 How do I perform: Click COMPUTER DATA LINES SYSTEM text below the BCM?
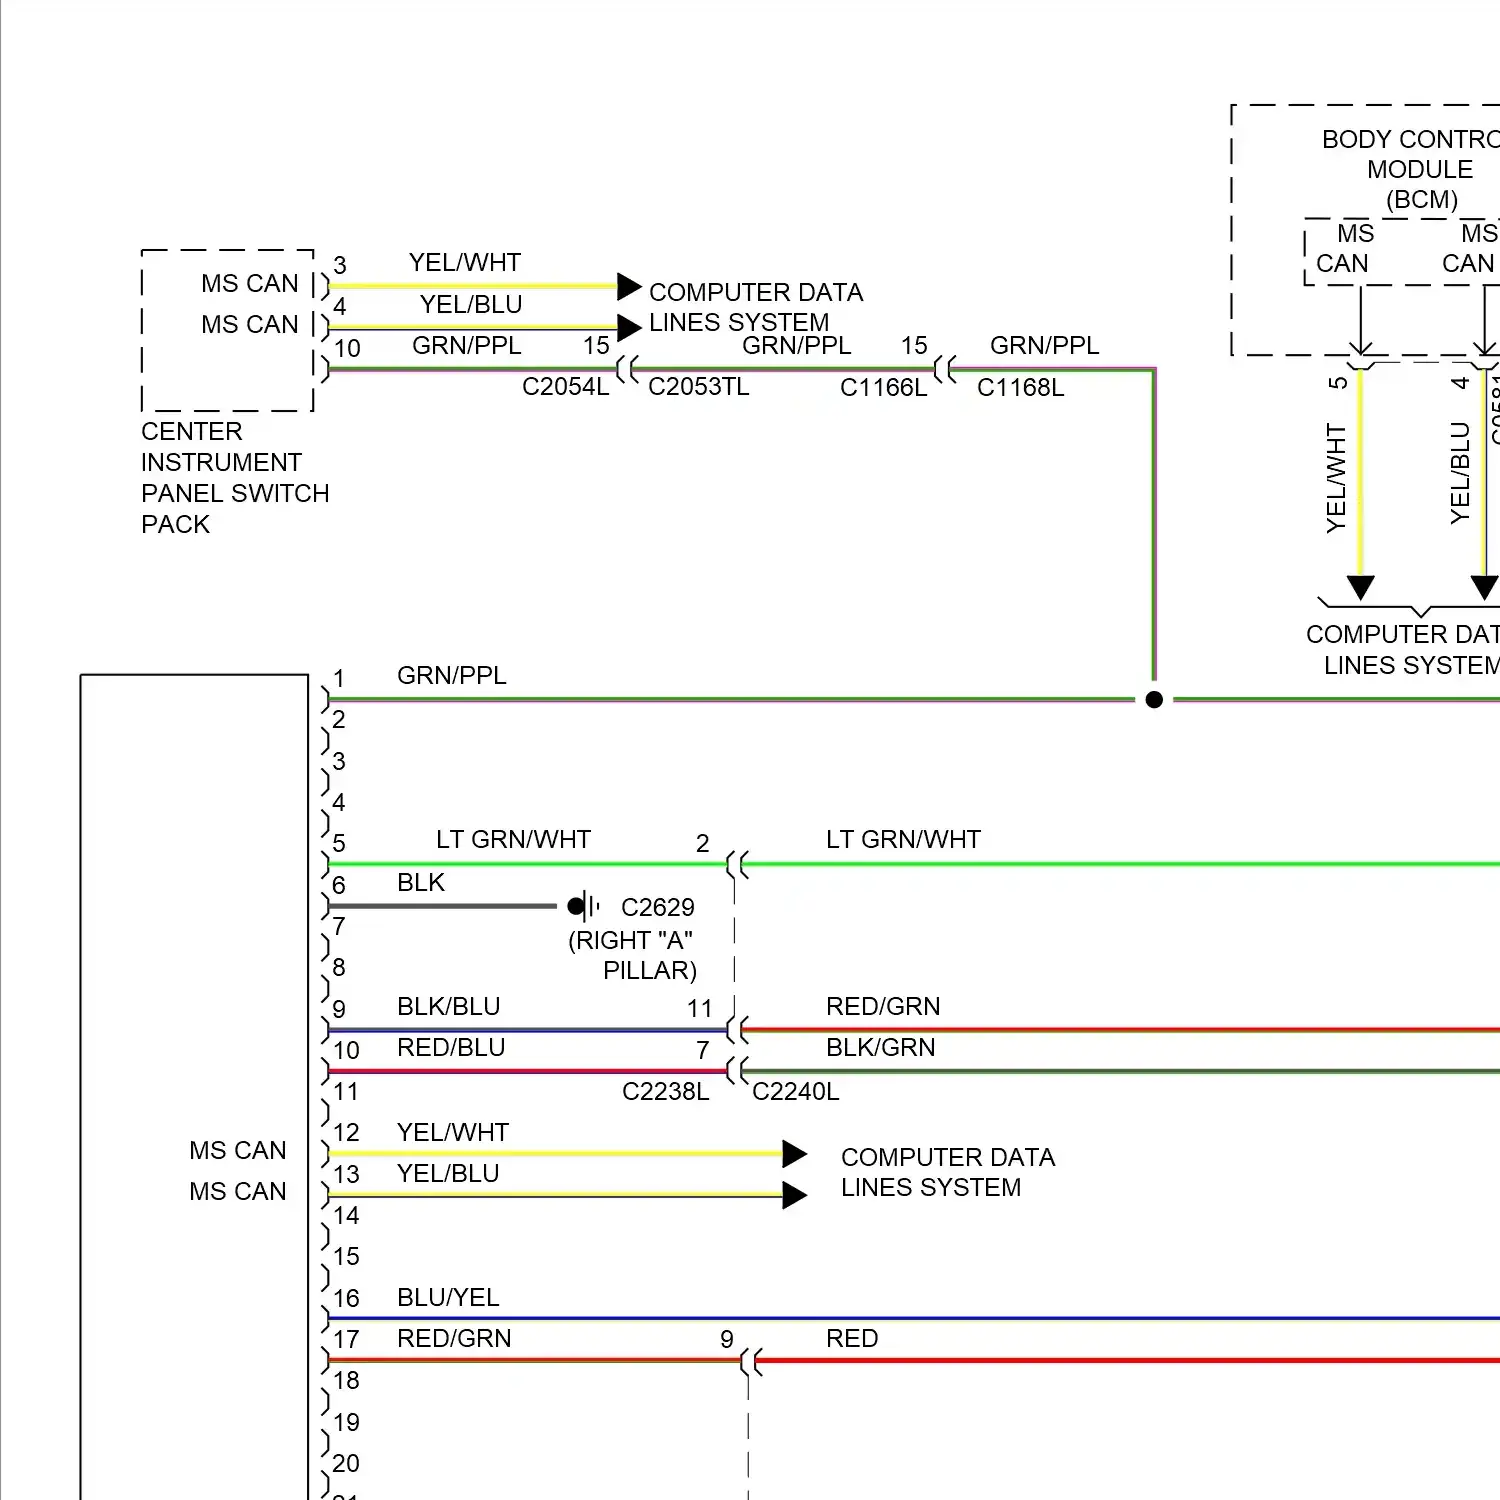tap(1403, 649)
